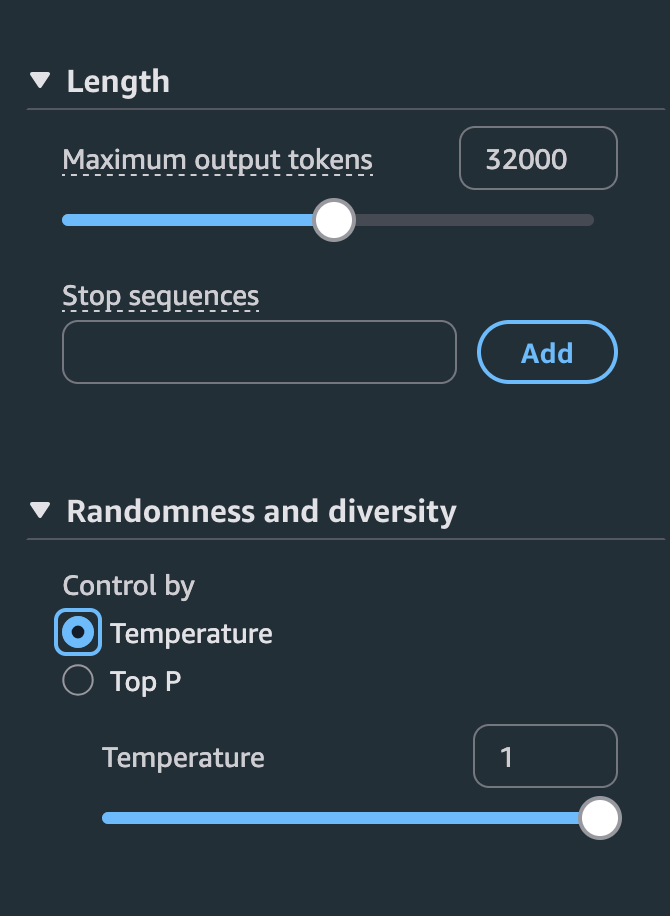
Task: Focus the Maximum output tokens value field
Action: [x=538, y=159]
